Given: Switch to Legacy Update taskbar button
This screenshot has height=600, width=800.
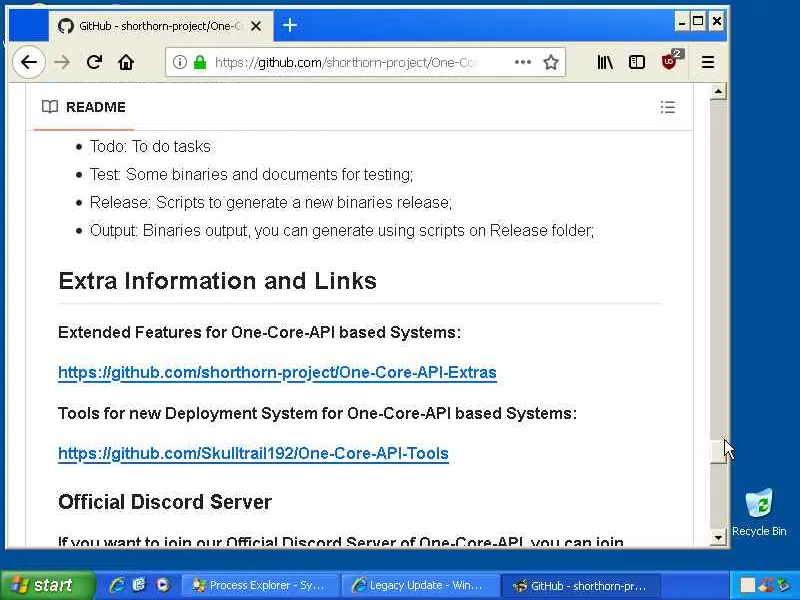Looking at the screenshot, I should click(x=419, y=585).
